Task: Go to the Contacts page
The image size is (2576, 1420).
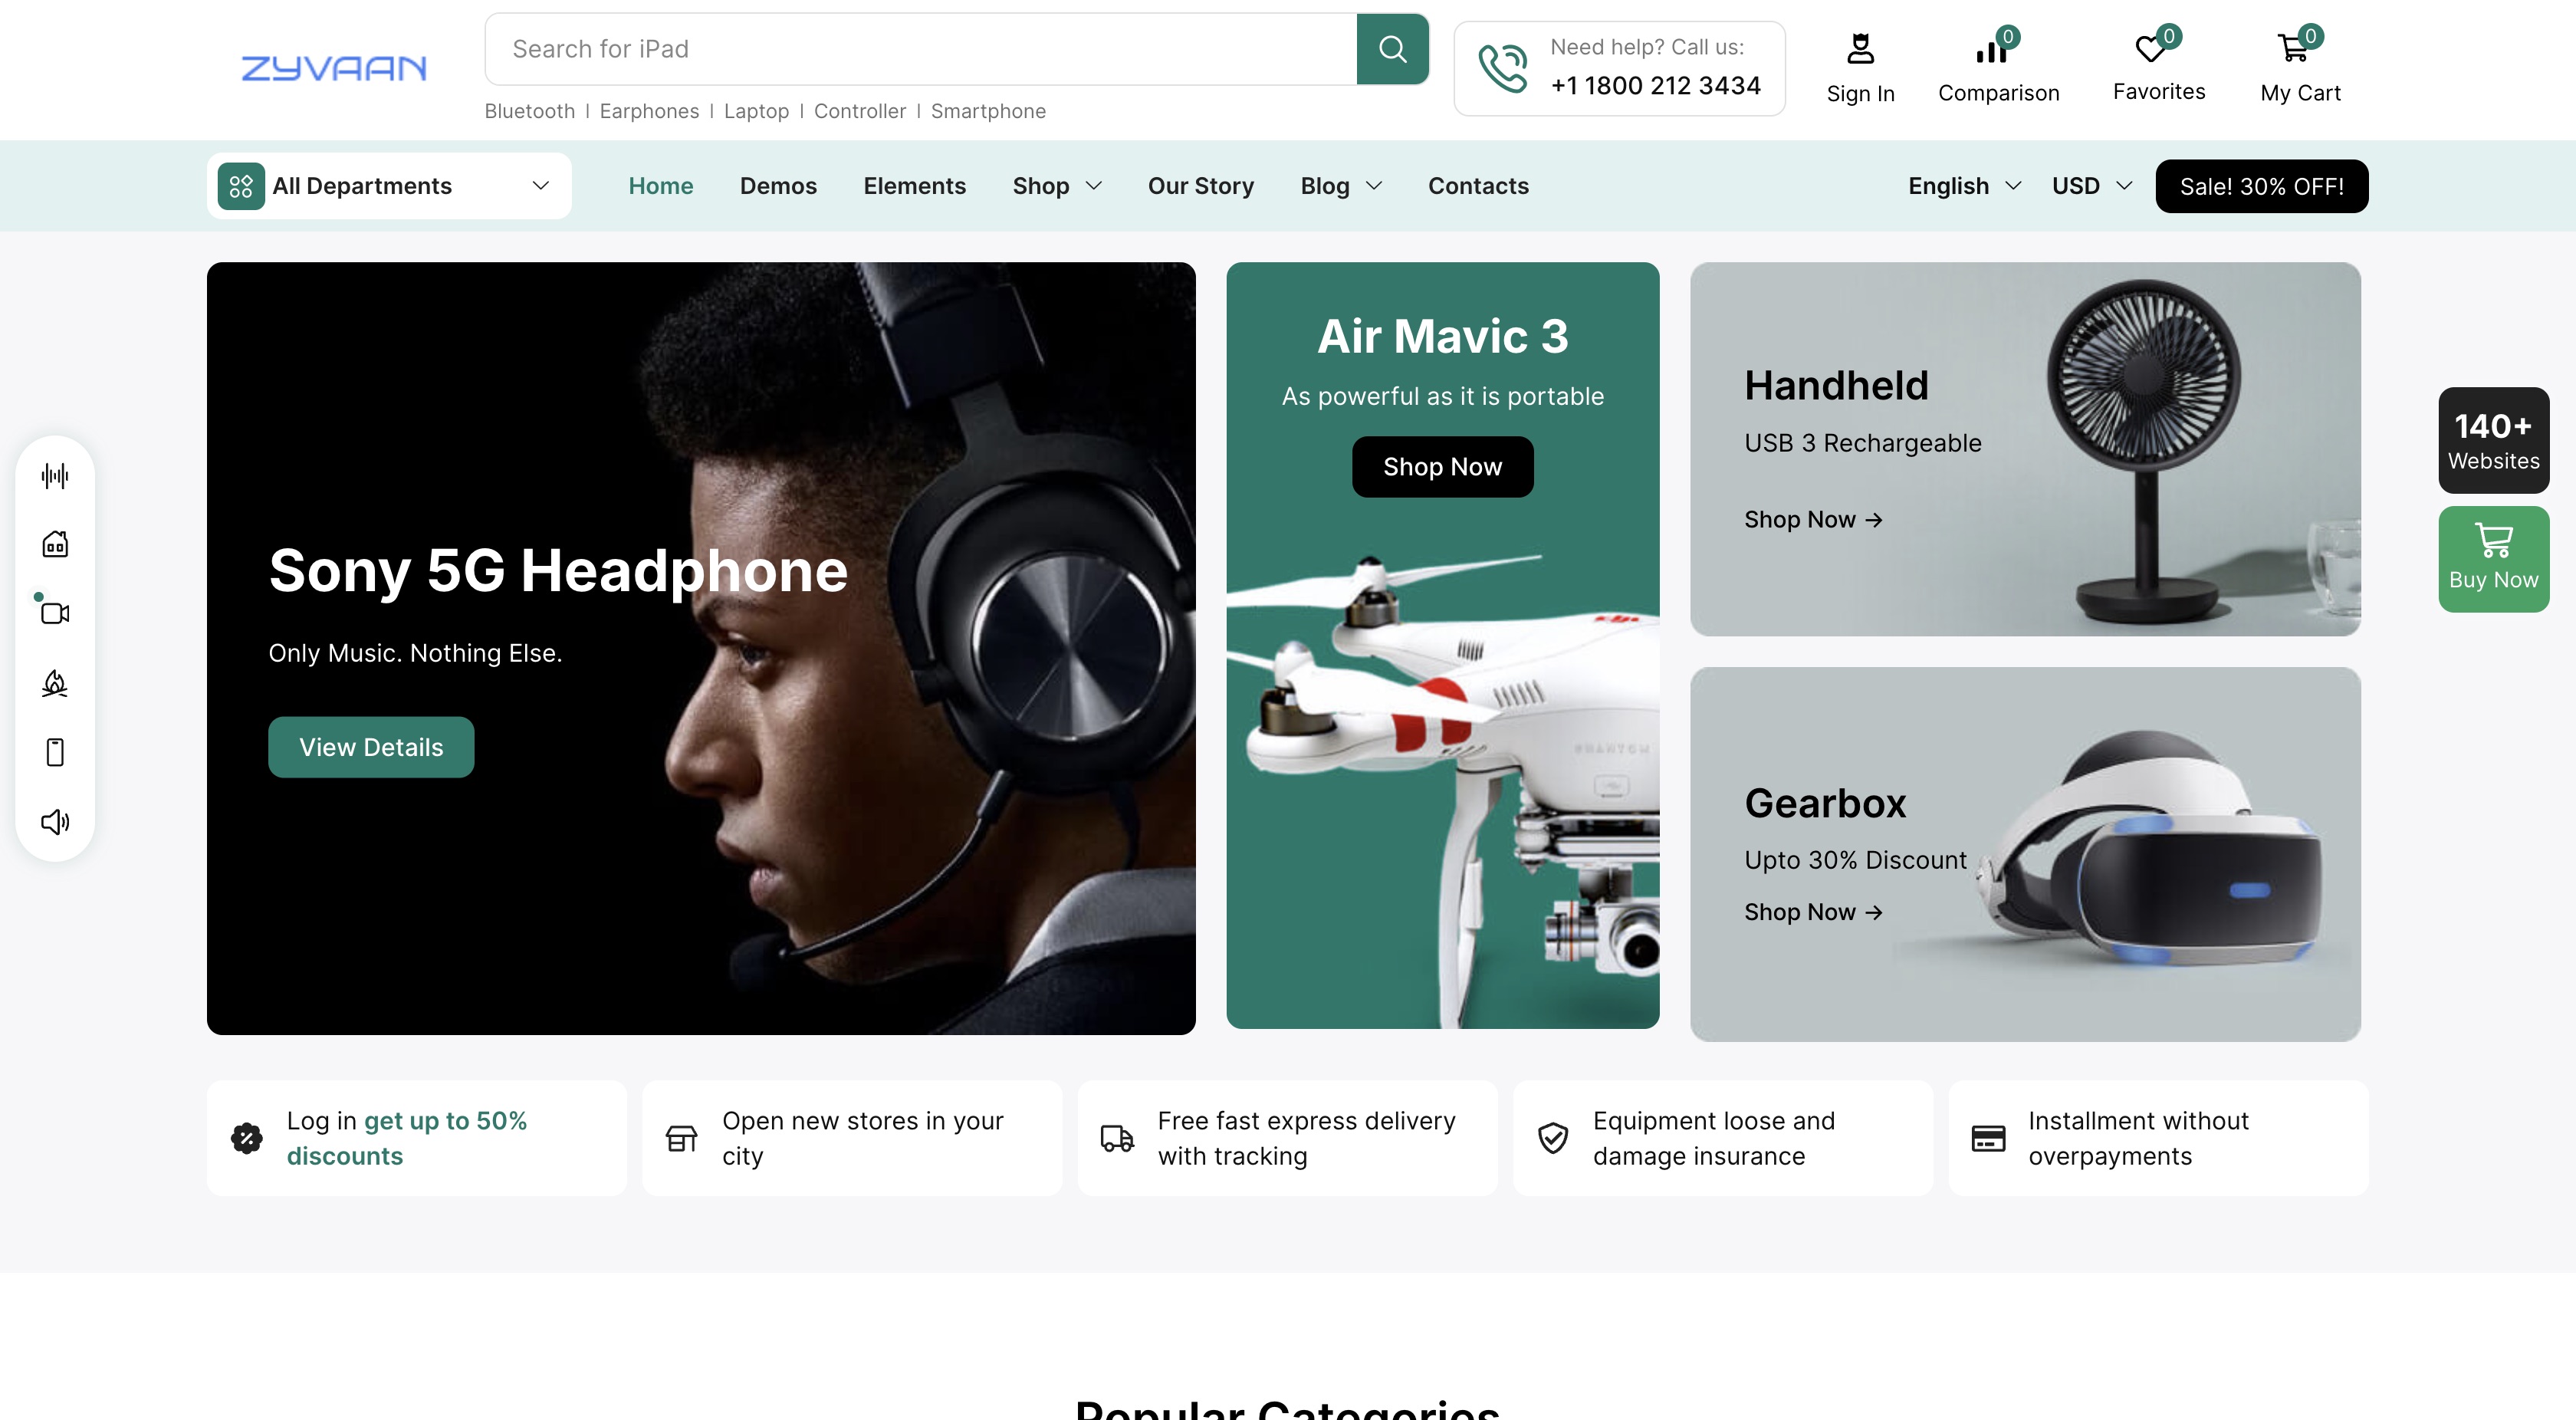Action: click(x=1478, y=186)
